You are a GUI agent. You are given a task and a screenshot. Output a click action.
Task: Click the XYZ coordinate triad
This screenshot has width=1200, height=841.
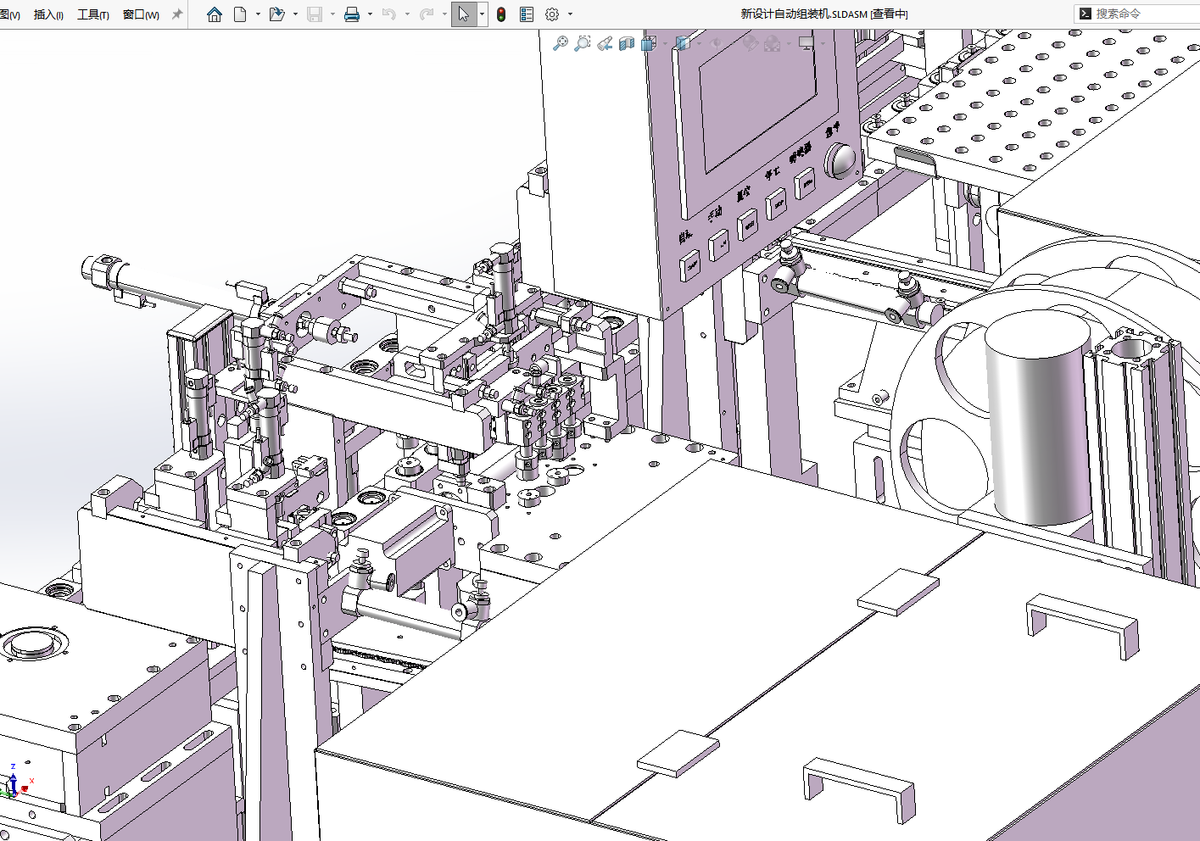click(16, 780)
